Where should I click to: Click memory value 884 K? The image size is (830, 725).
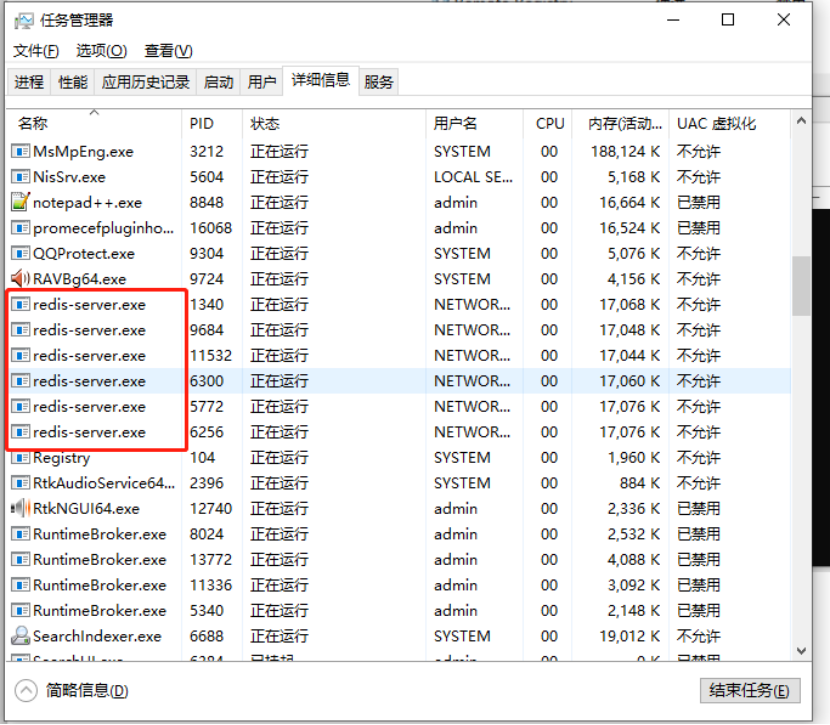click(x=640, y=483)
